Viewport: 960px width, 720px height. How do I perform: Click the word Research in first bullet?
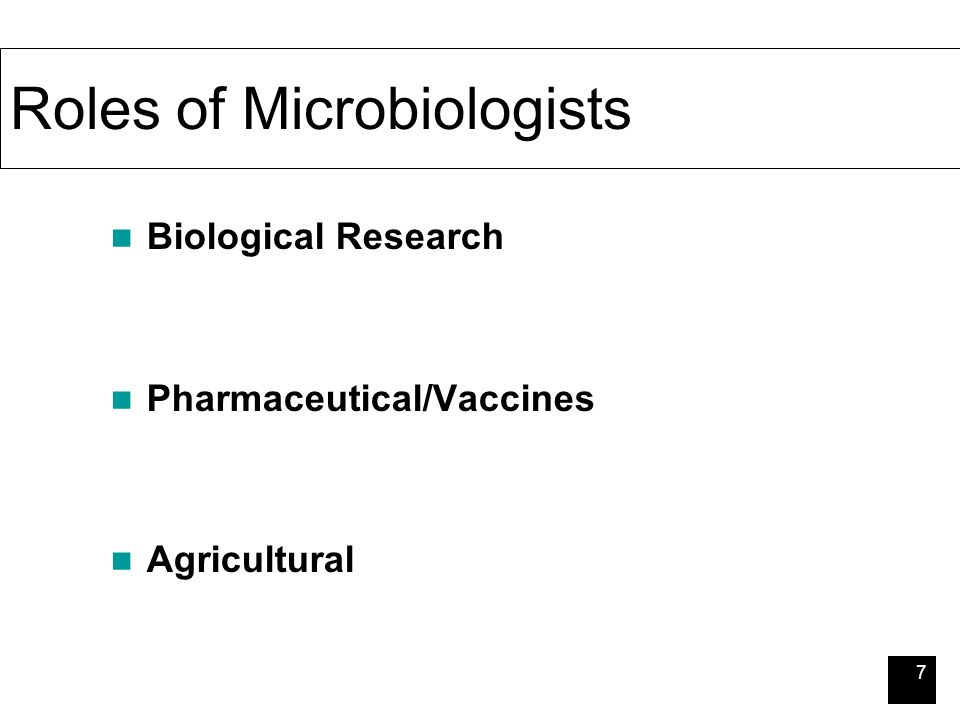(420, 236)
